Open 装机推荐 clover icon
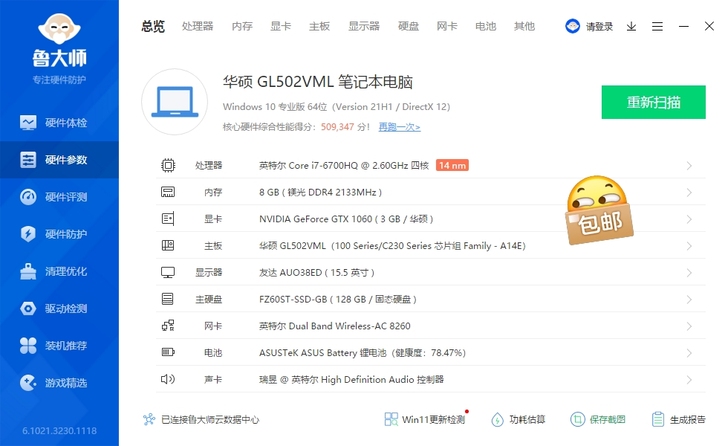 point(28,346)
